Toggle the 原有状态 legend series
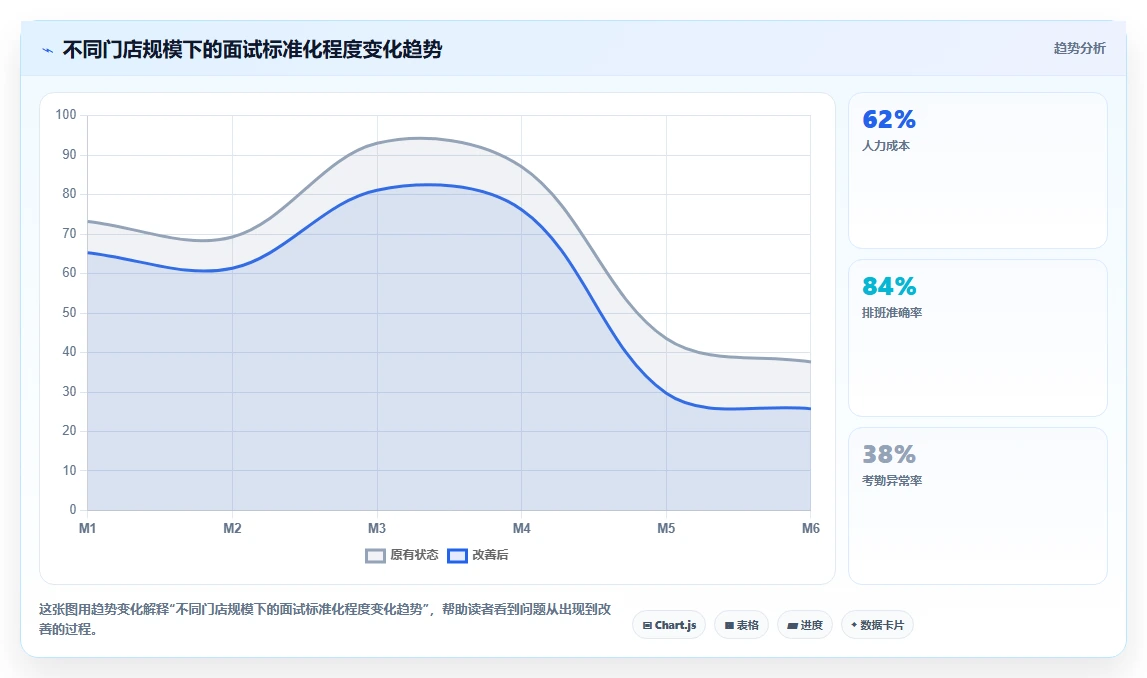Screen dimensions: 1147x678 402,555
